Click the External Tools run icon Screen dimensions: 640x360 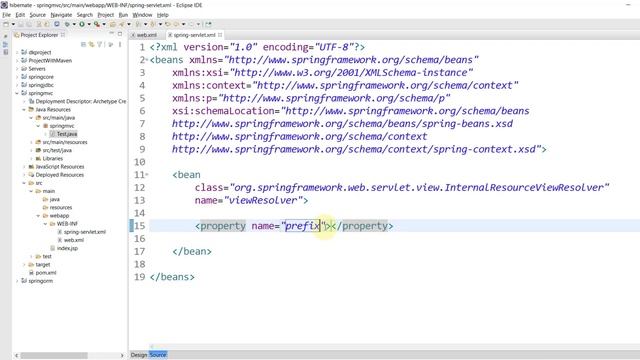point(97,24)
